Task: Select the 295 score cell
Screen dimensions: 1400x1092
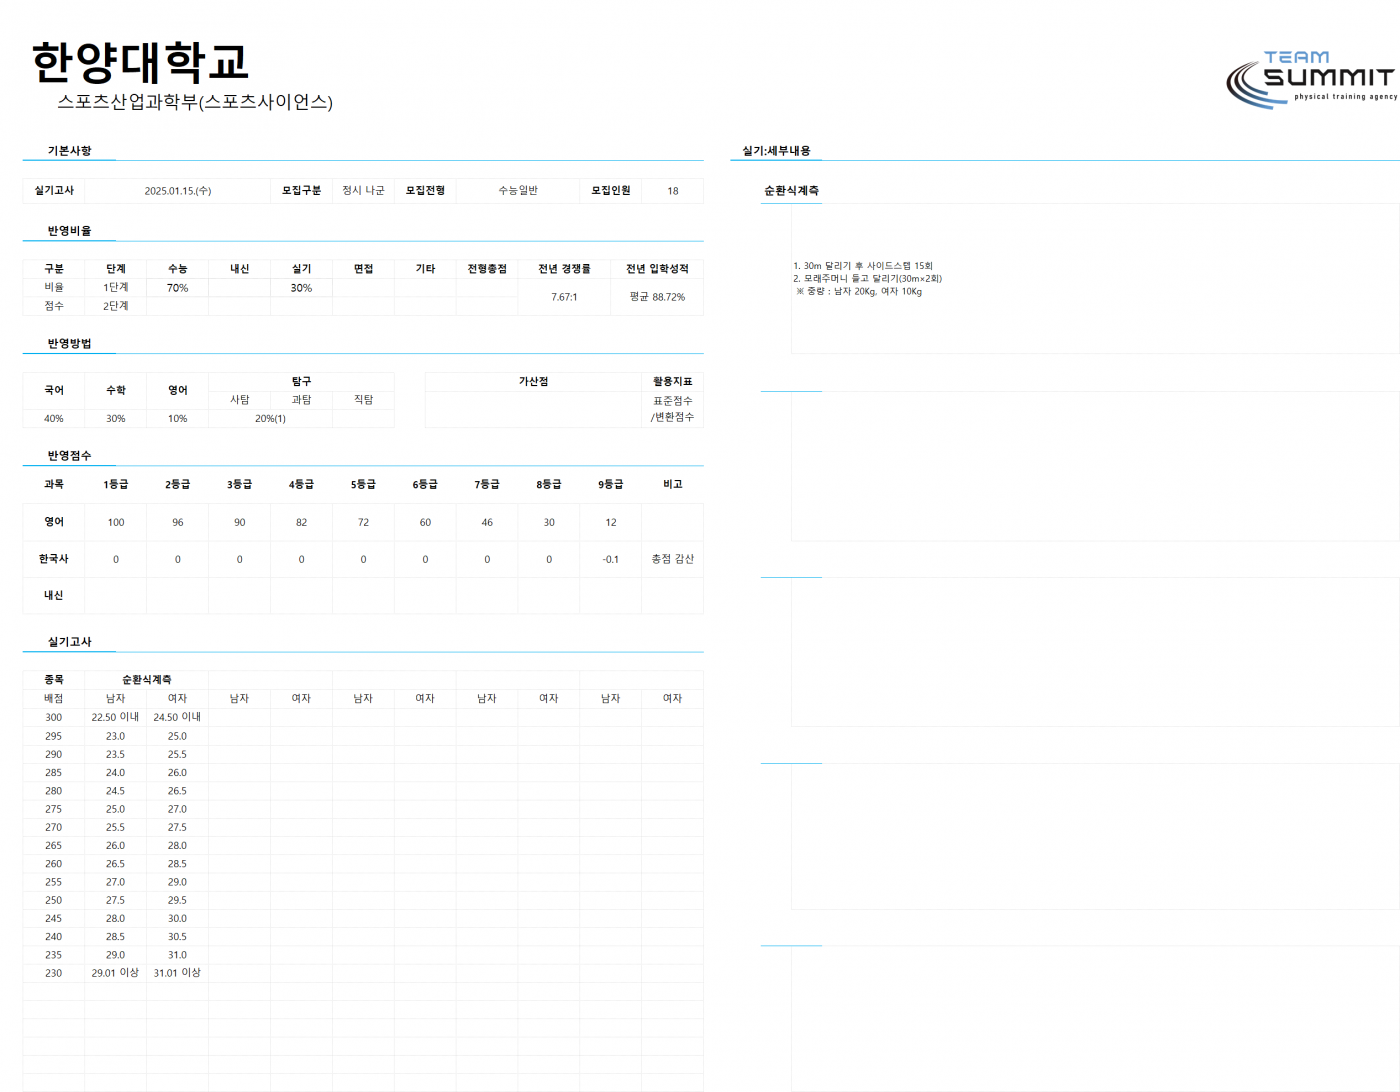Action: click(x=53, y=736)
